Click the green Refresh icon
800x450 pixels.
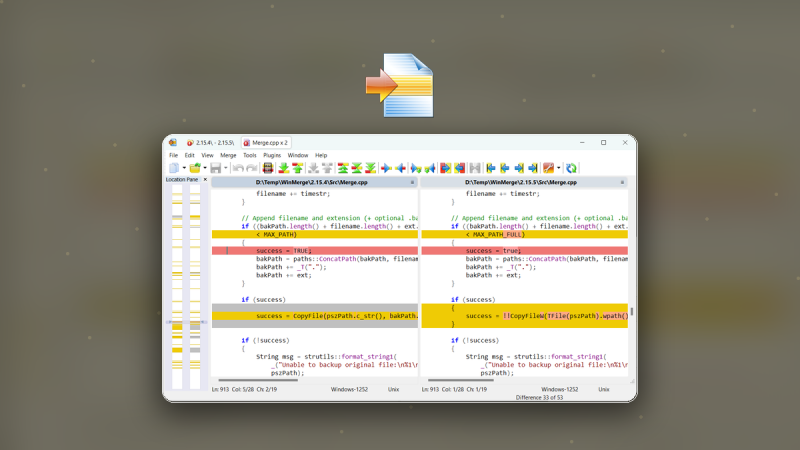pyautogui.click(x=571, y=168)
